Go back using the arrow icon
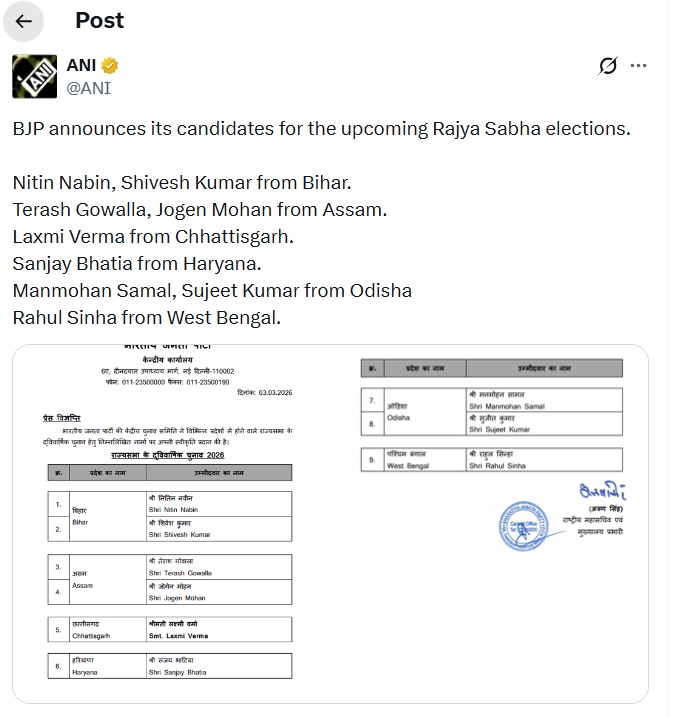 (x=24, y=21)
